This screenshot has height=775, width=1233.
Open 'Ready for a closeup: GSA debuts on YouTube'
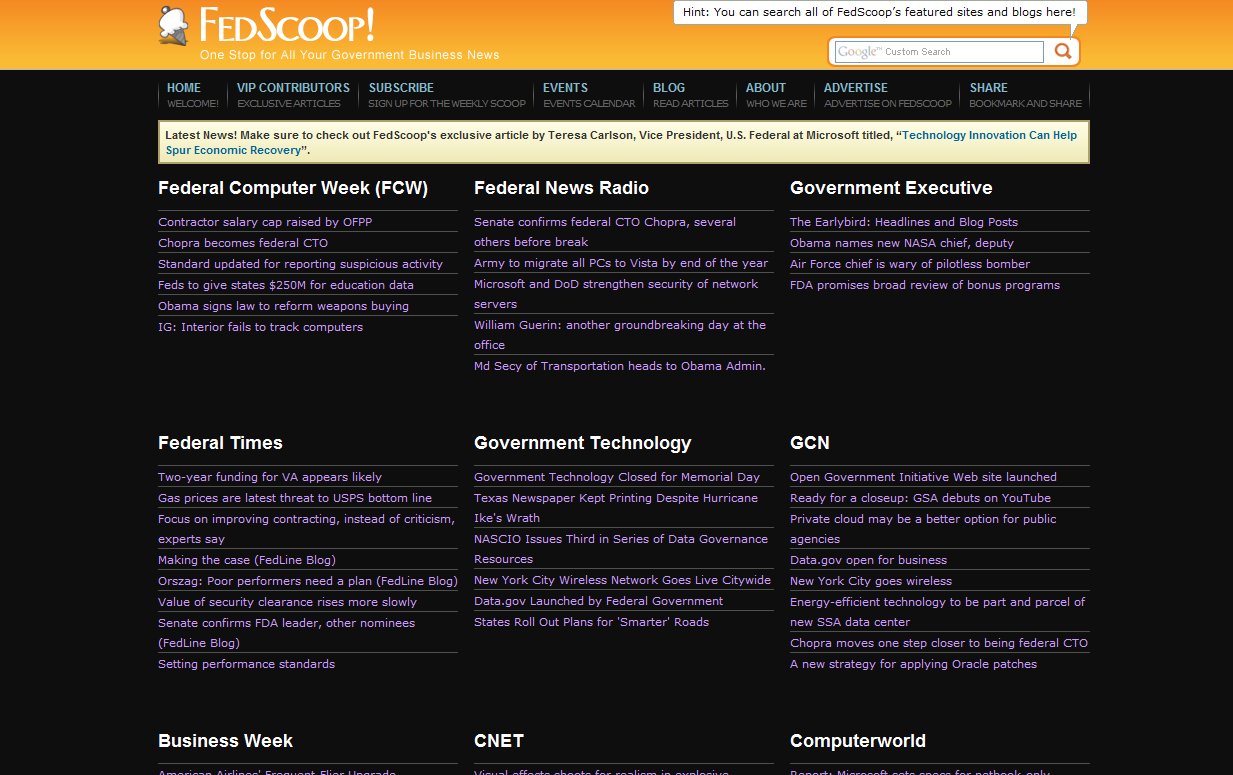point(920,498)
